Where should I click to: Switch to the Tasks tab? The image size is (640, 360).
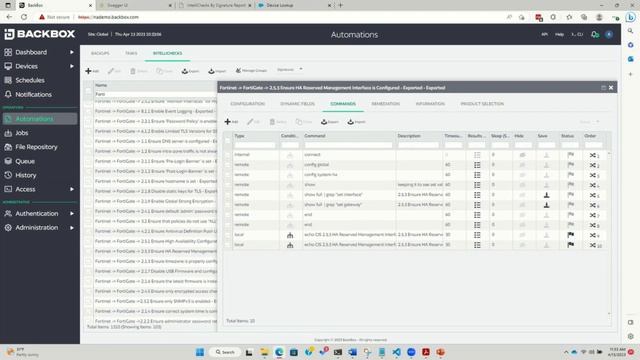(x=131, y=53)
